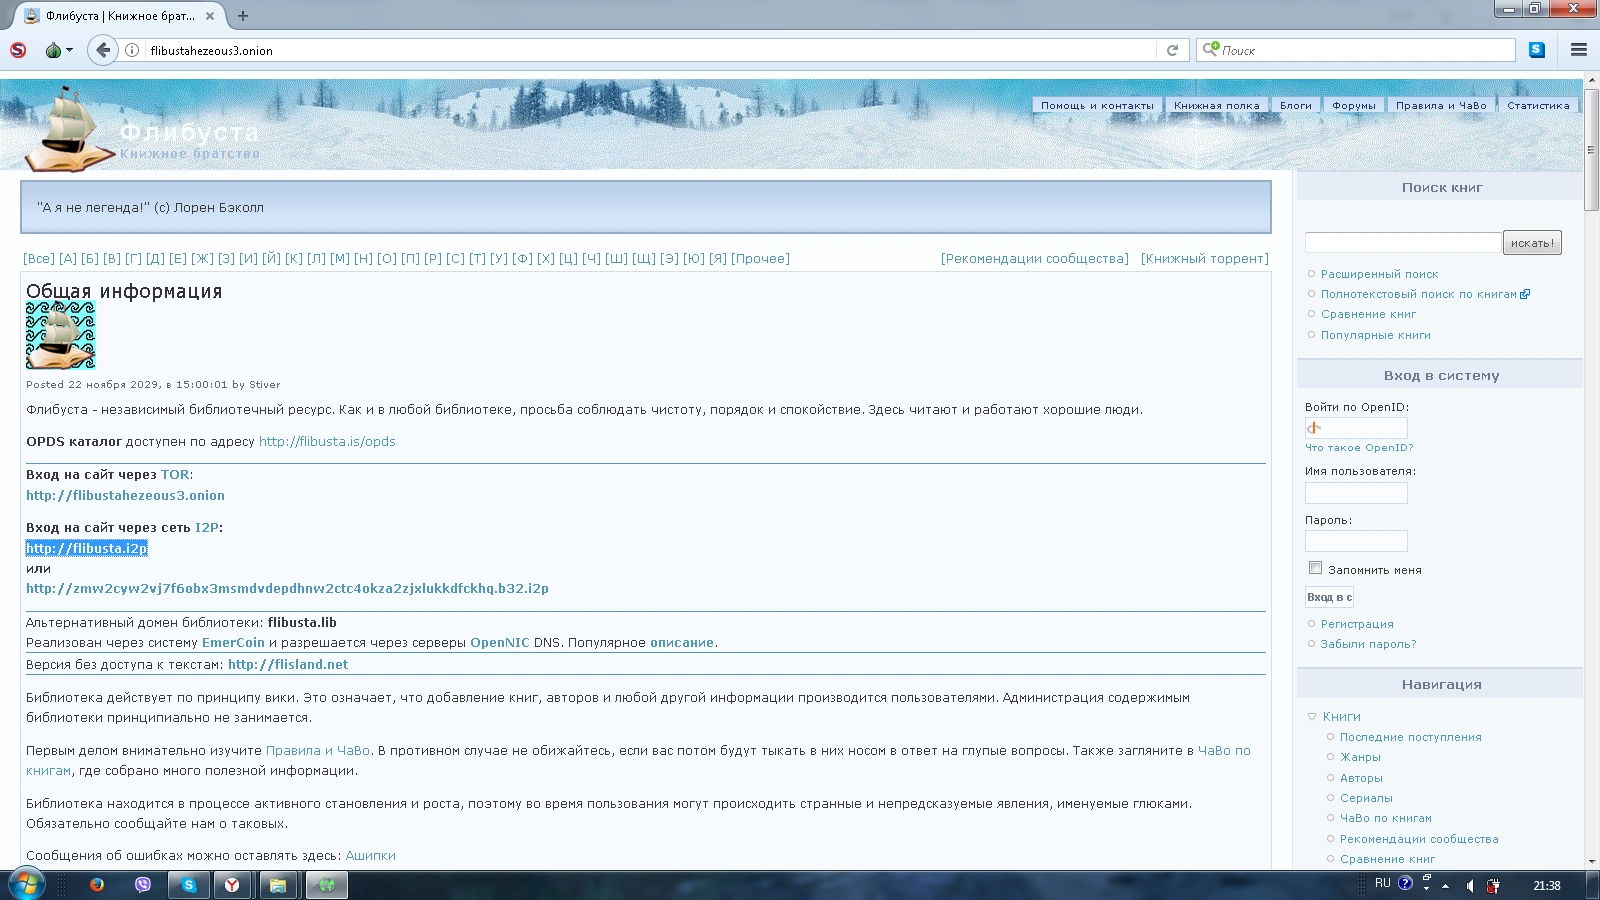Image resolution: width=1600 pixels, height=900 pixels.
Task: Click the OpenID icon in the login field
Action: pyautogui.click(x=1314, y=427)
